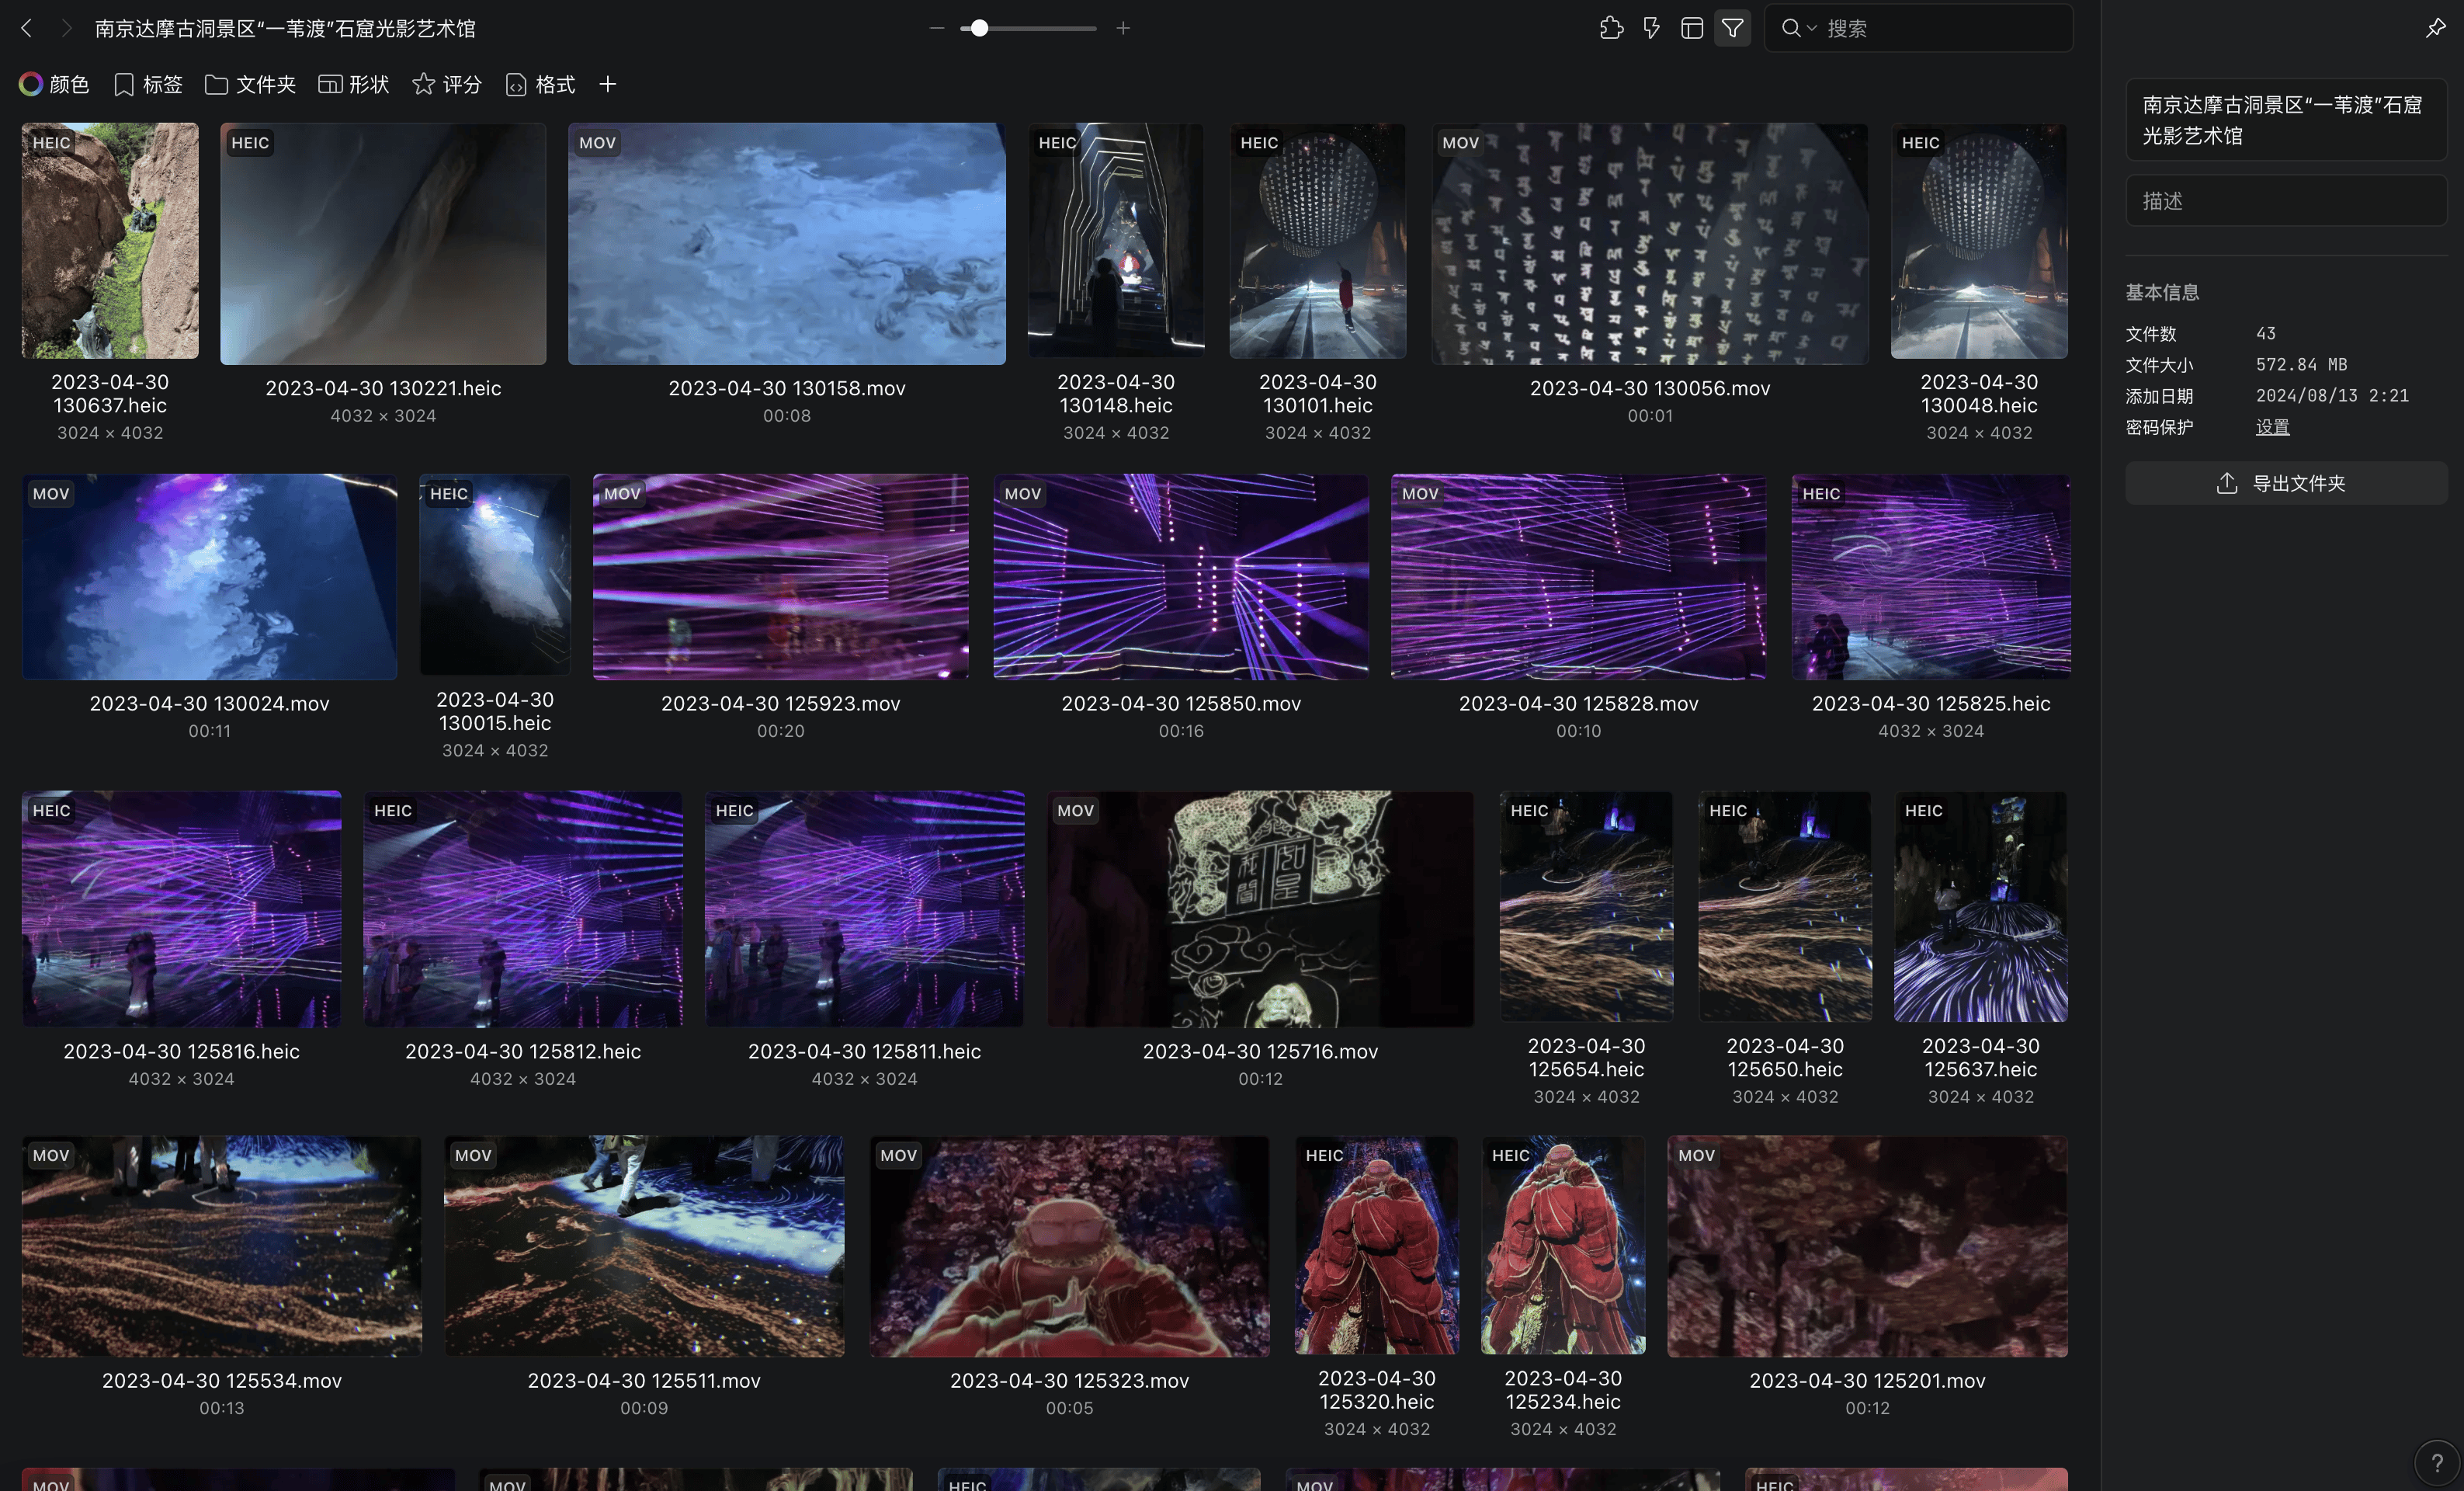2464x1491 pixels.
Task: Add a filter with the plus icon
Action: tap(607, 84)
